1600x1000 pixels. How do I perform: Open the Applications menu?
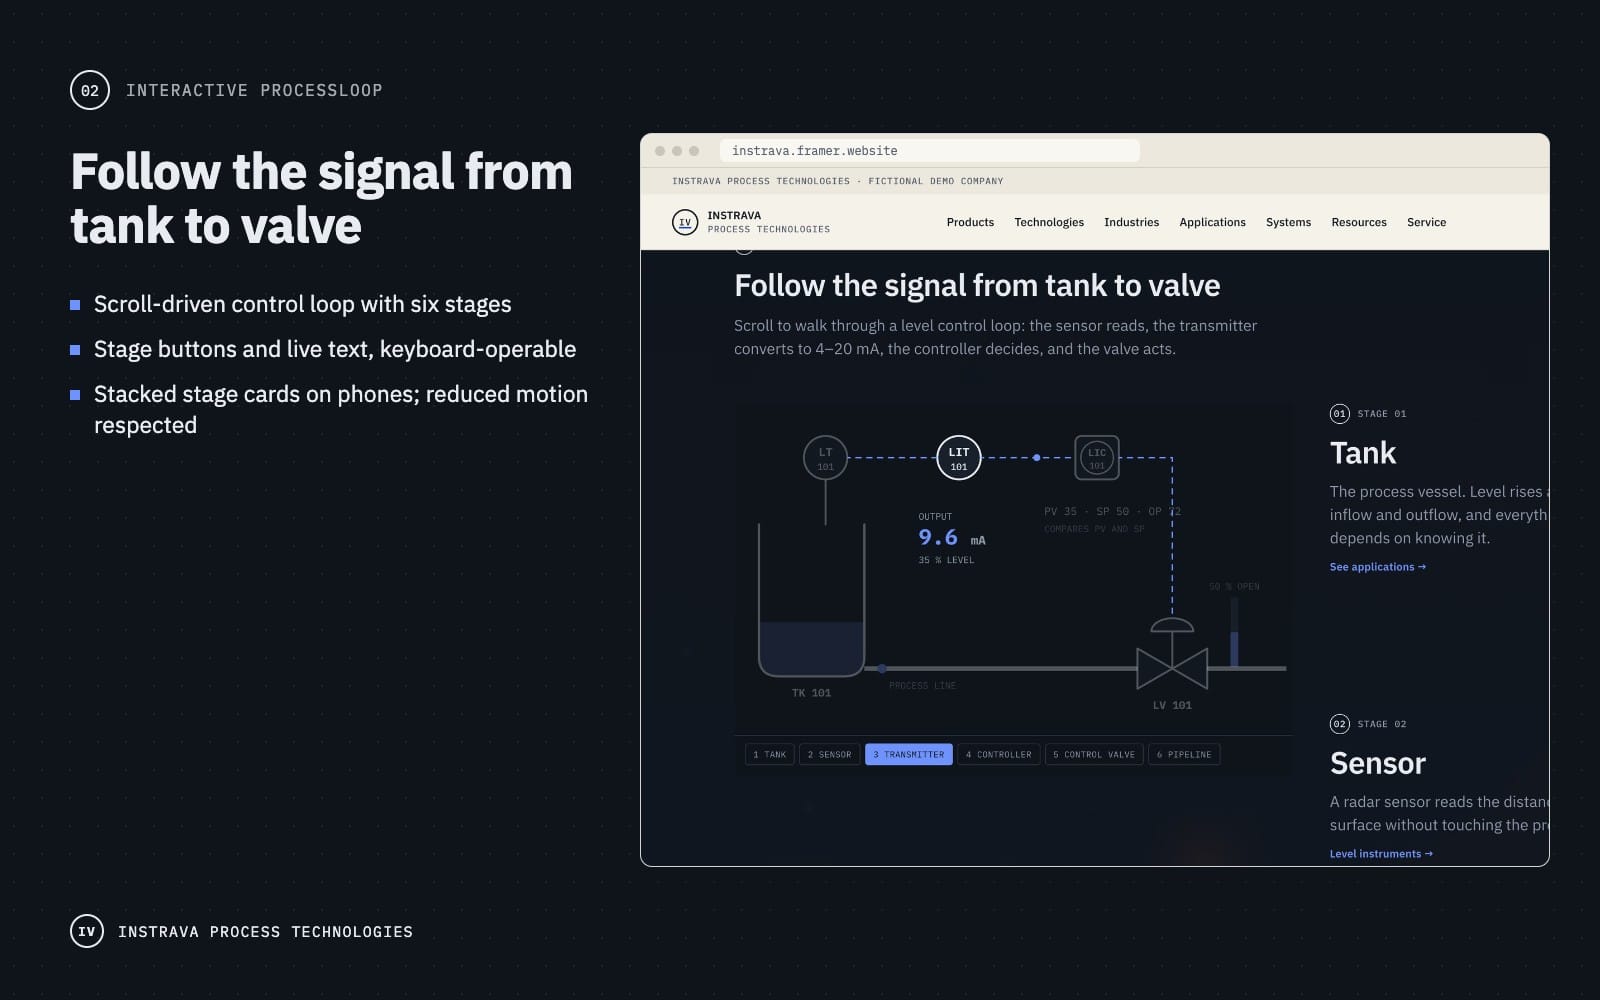[1212, 222]
